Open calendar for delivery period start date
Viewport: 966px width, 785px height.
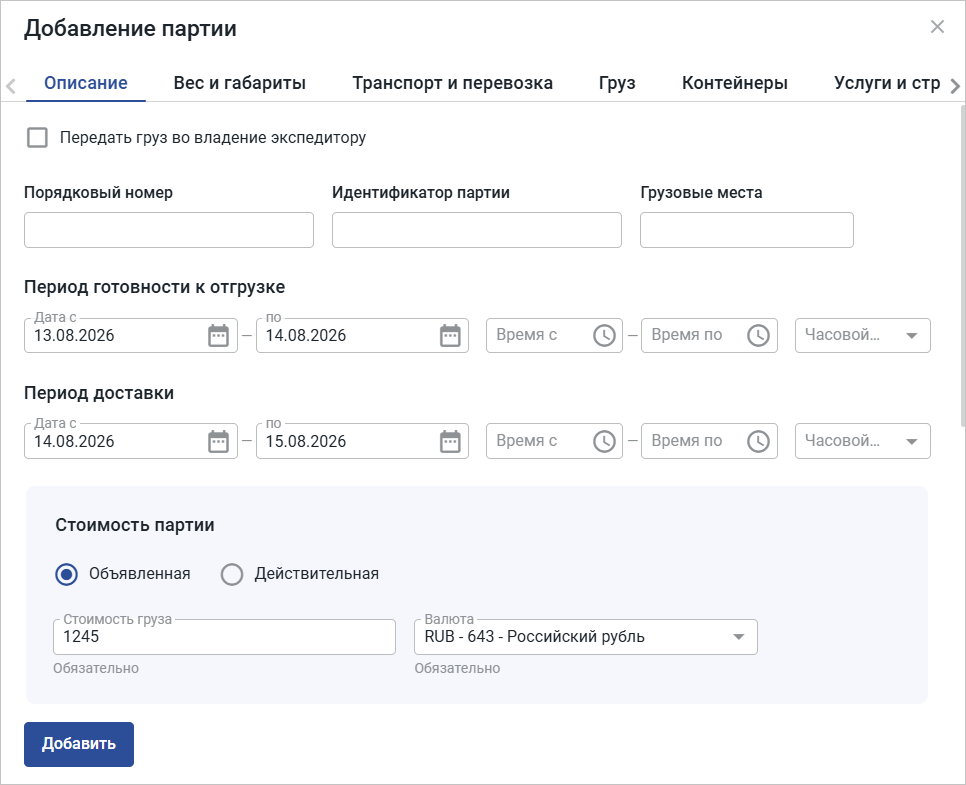tap(218, 441)
